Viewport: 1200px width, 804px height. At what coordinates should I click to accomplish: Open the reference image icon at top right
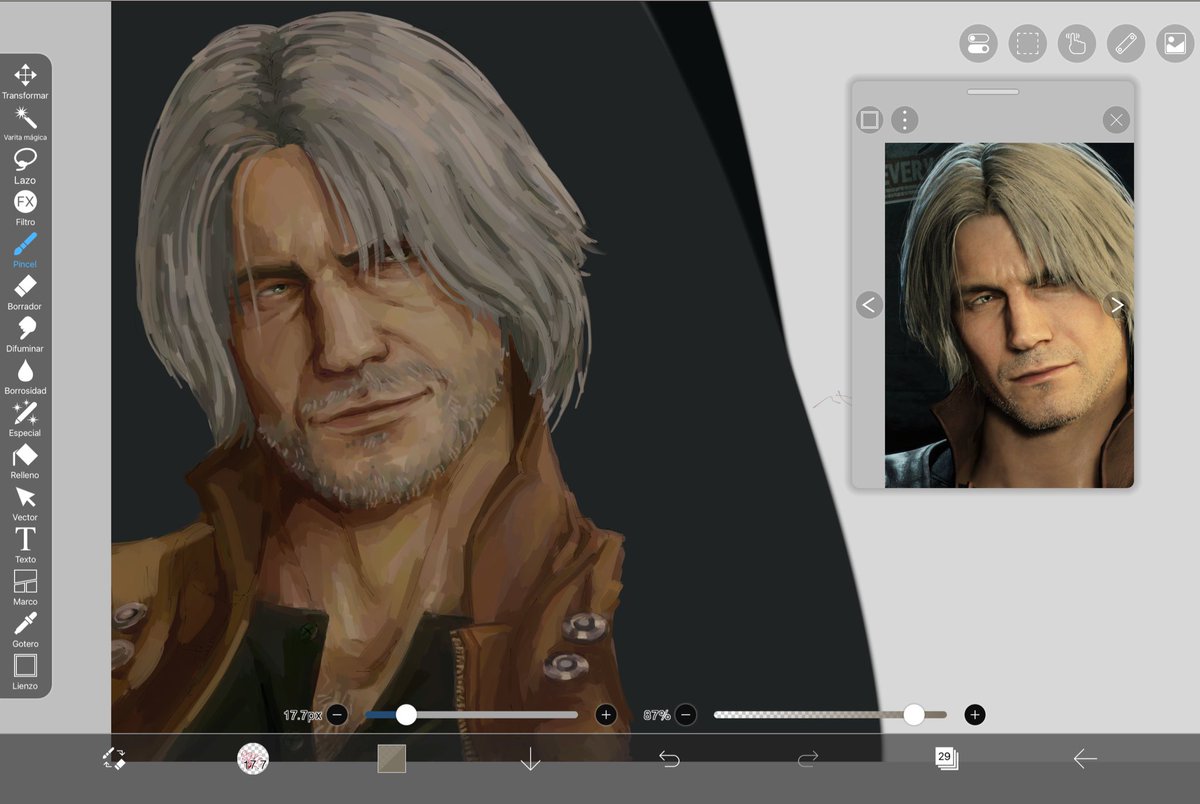coord(1175,44)
